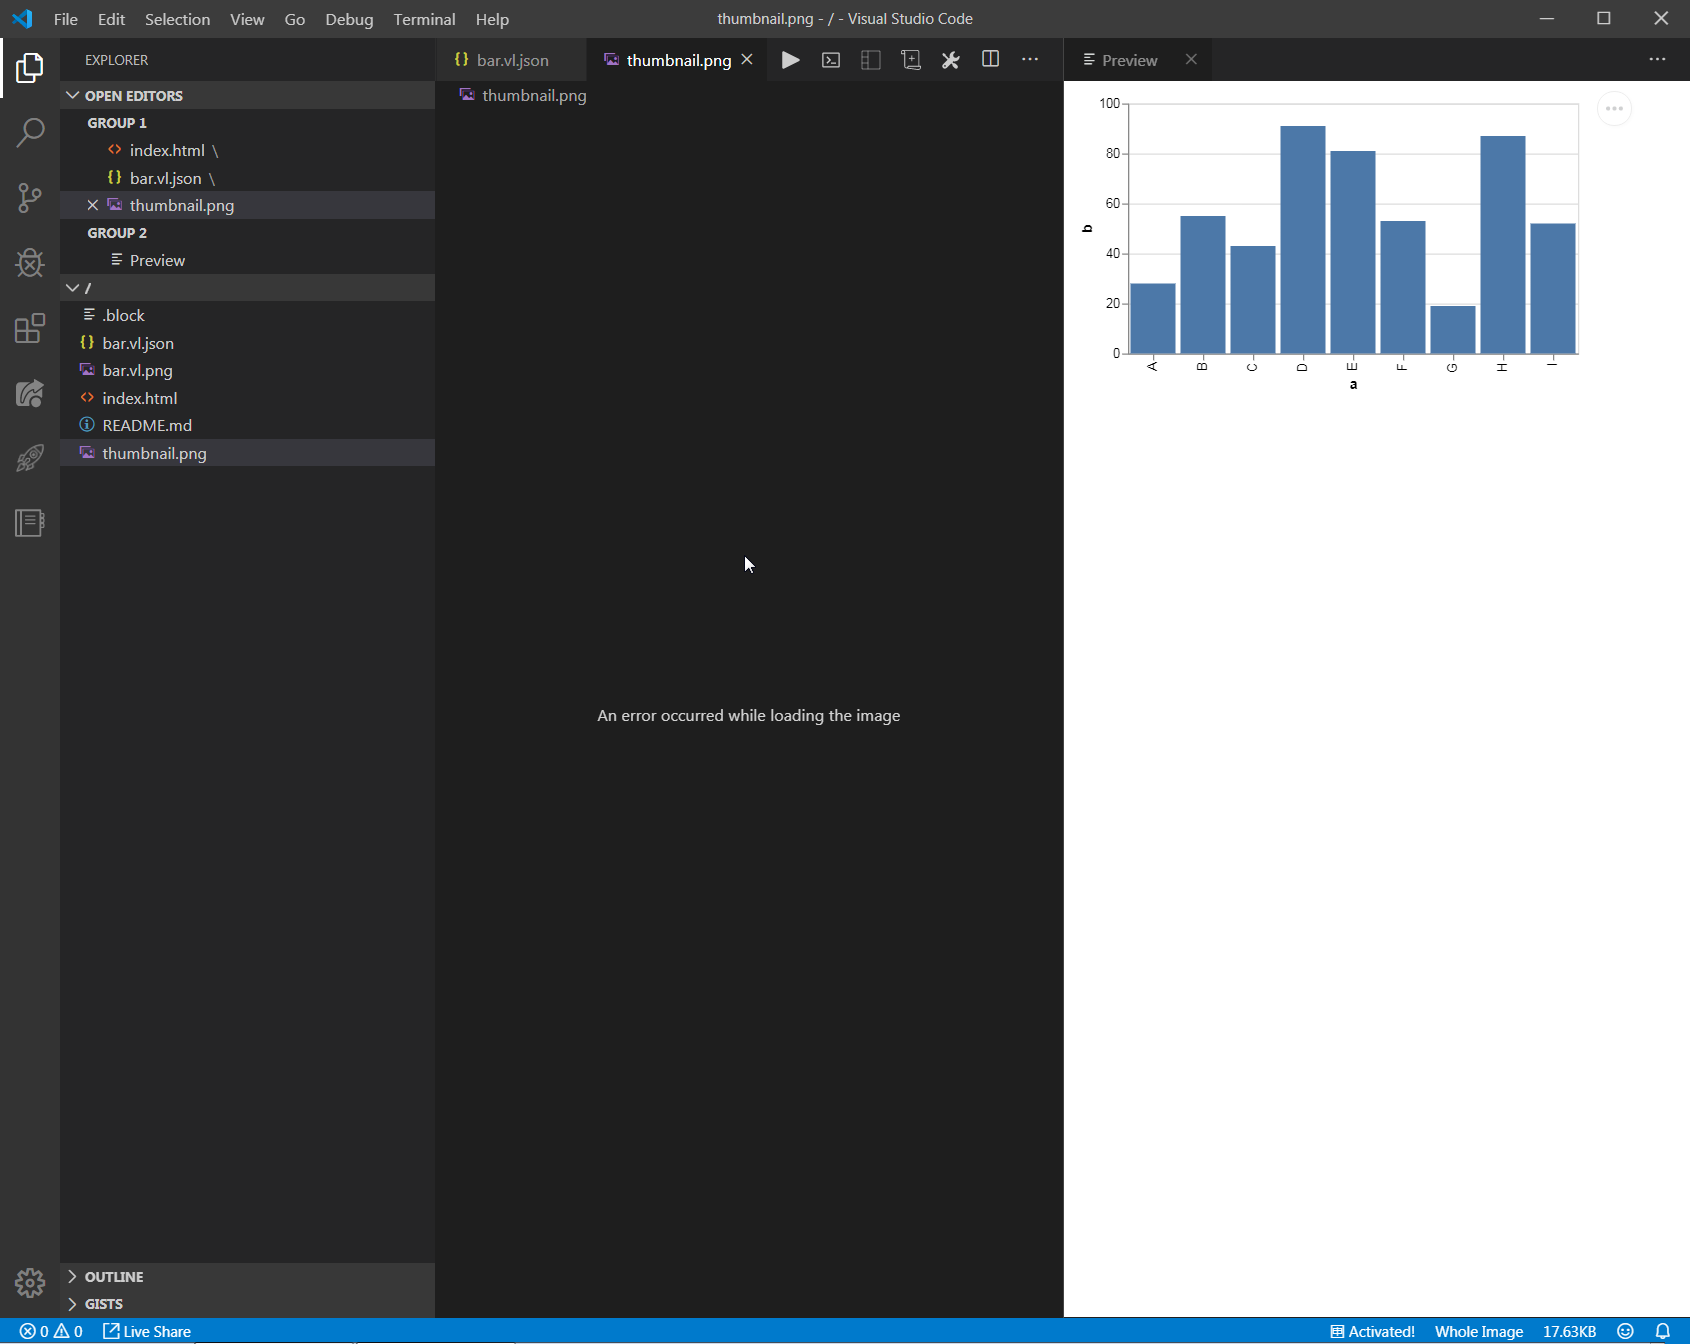The width and height of the screenshot is (1690, 1344).
Task: Open the Extensions view icon
Action: click(x=30, y=328)
